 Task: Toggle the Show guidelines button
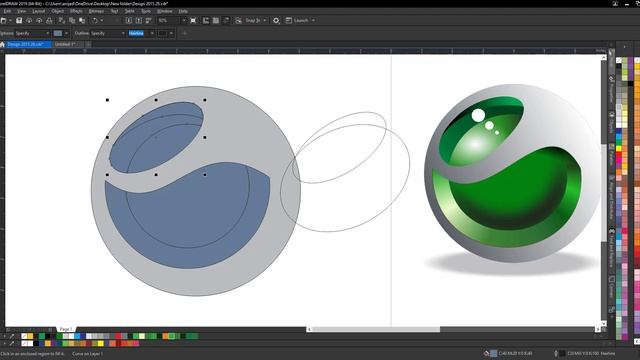[x=226, y=20]
